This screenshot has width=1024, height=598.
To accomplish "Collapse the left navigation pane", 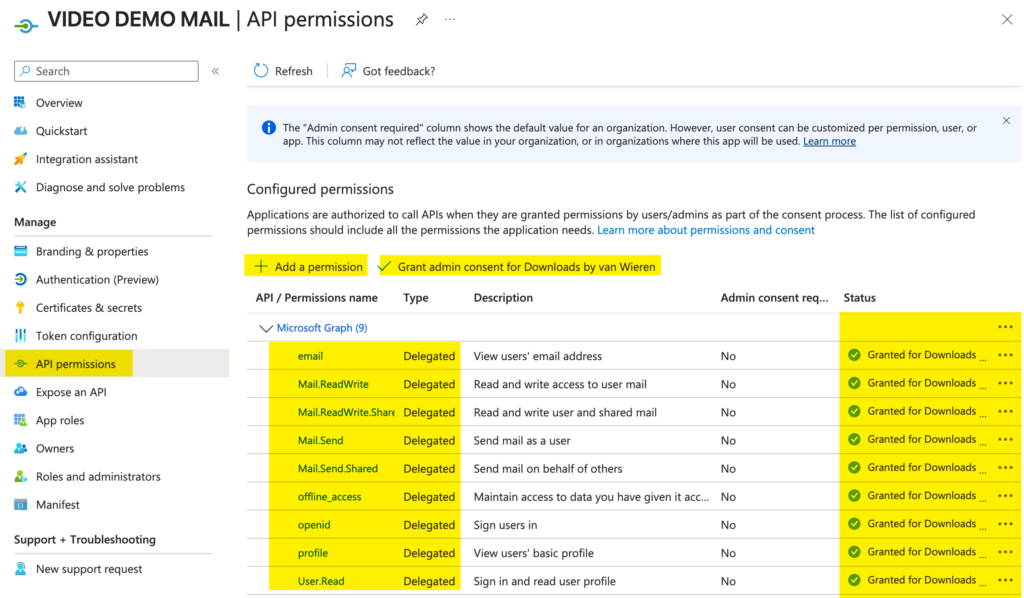I will pos(214,70).
